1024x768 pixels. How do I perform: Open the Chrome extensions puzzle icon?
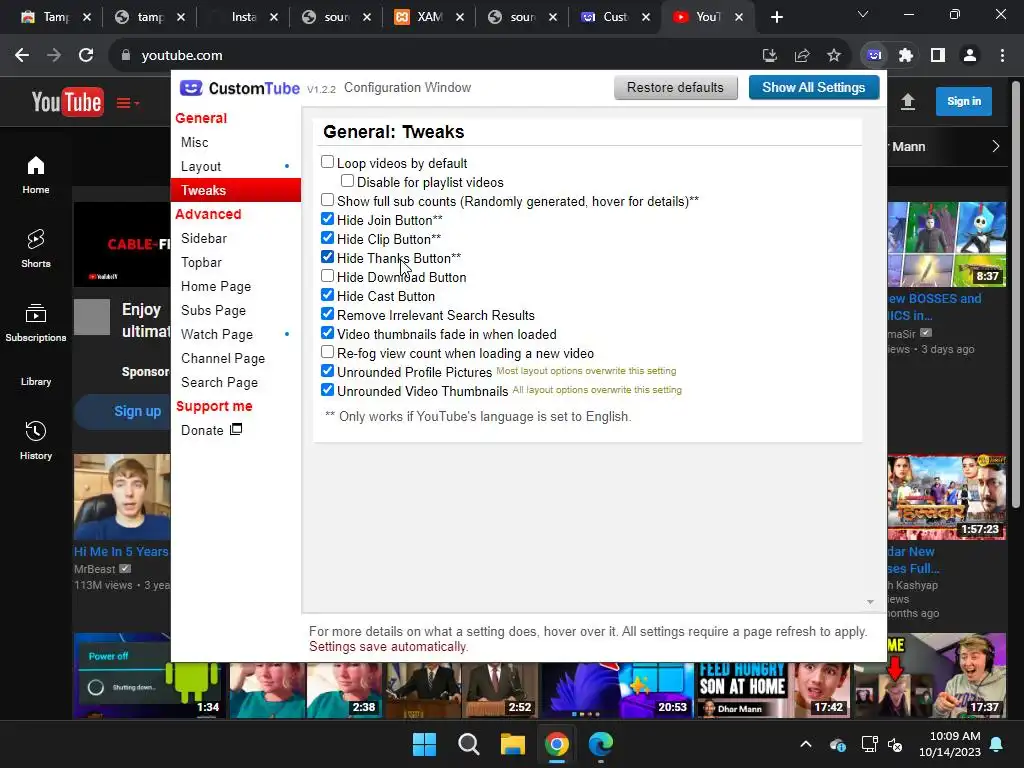point(906,56)
